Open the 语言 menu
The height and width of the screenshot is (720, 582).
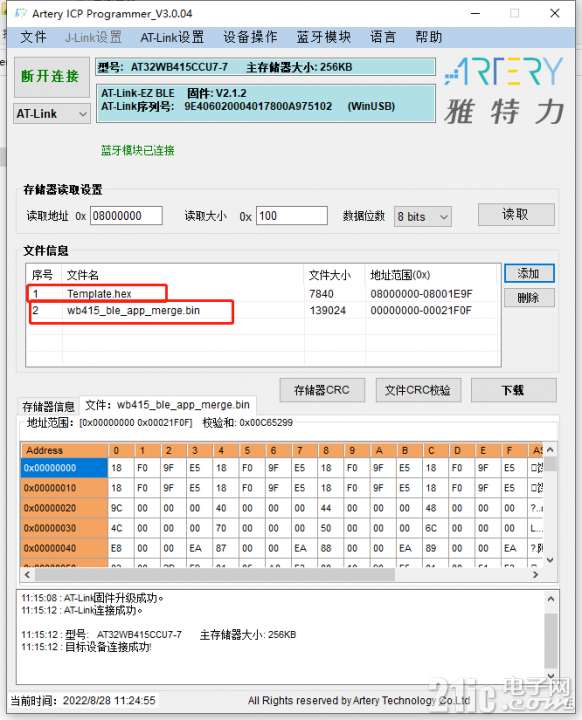pos(383,37)
